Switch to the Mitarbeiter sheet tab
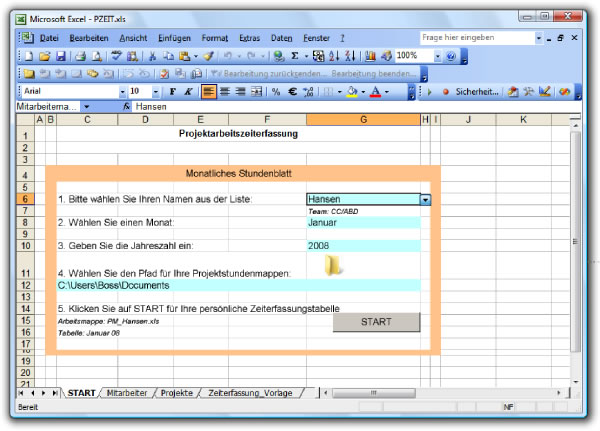 pyautogui.click(x=128, y=393)
